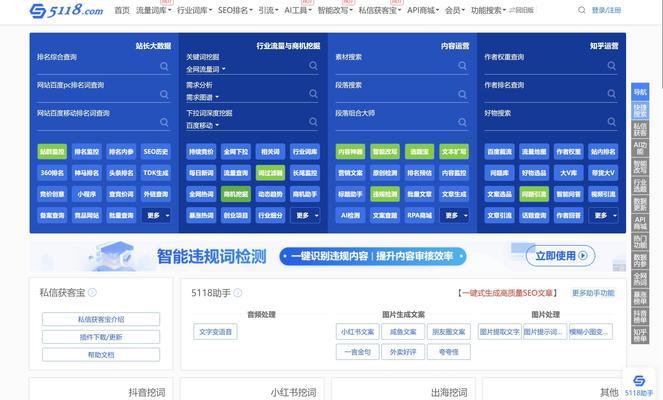Click search icon for 段落组合大师
This screenshot has height=400, width=663.
click(463, 122)
